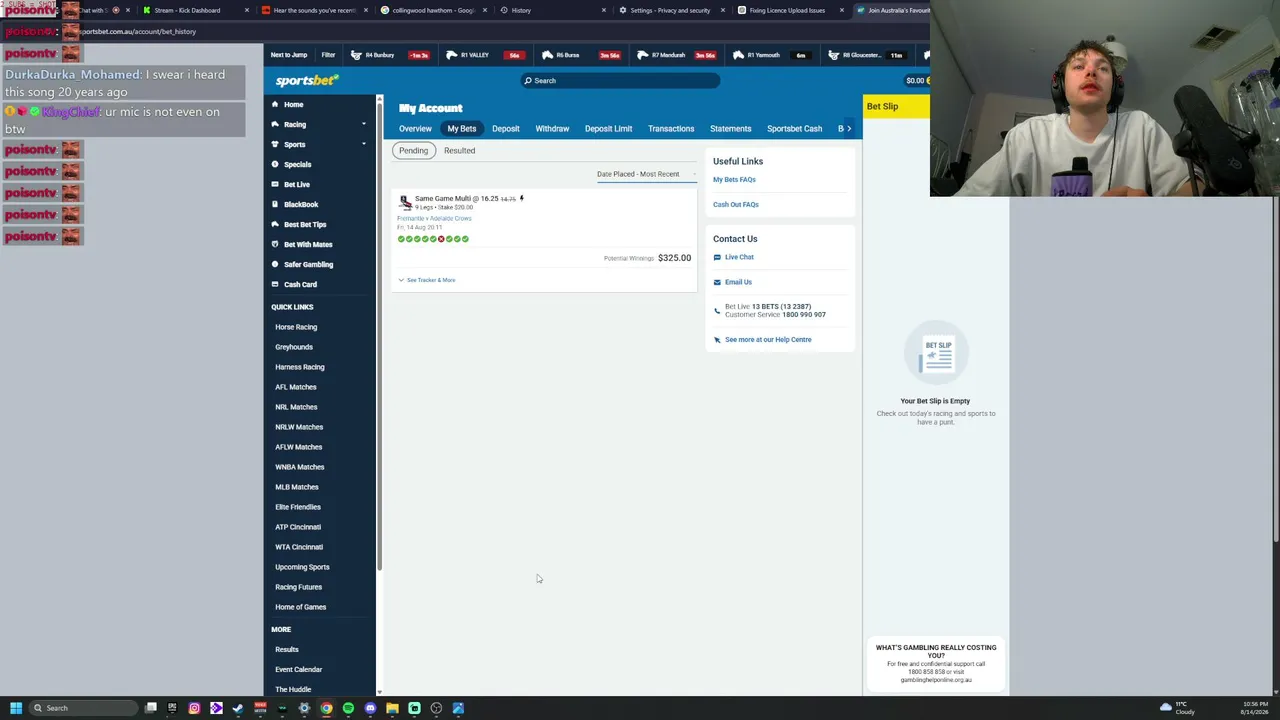Expand the Racing sidebar menu

tap(320, 124)
